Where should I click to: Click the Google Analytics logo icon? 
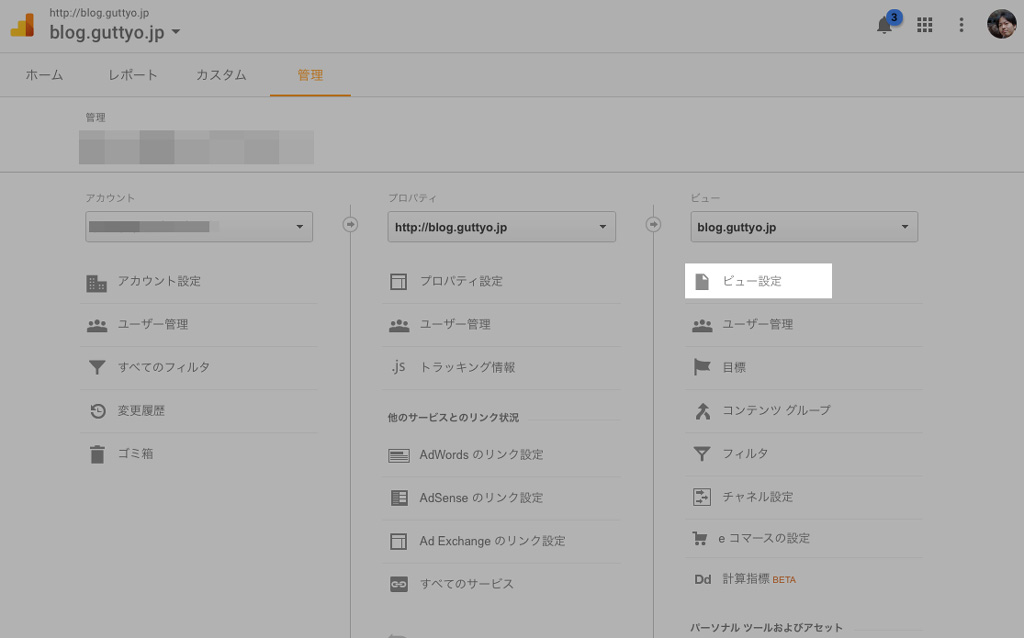tap(23, 25)
